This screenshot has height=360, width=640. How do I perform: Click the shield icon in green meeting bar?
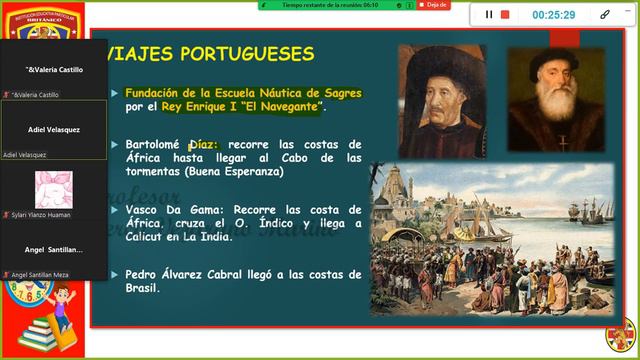(399, 5)
